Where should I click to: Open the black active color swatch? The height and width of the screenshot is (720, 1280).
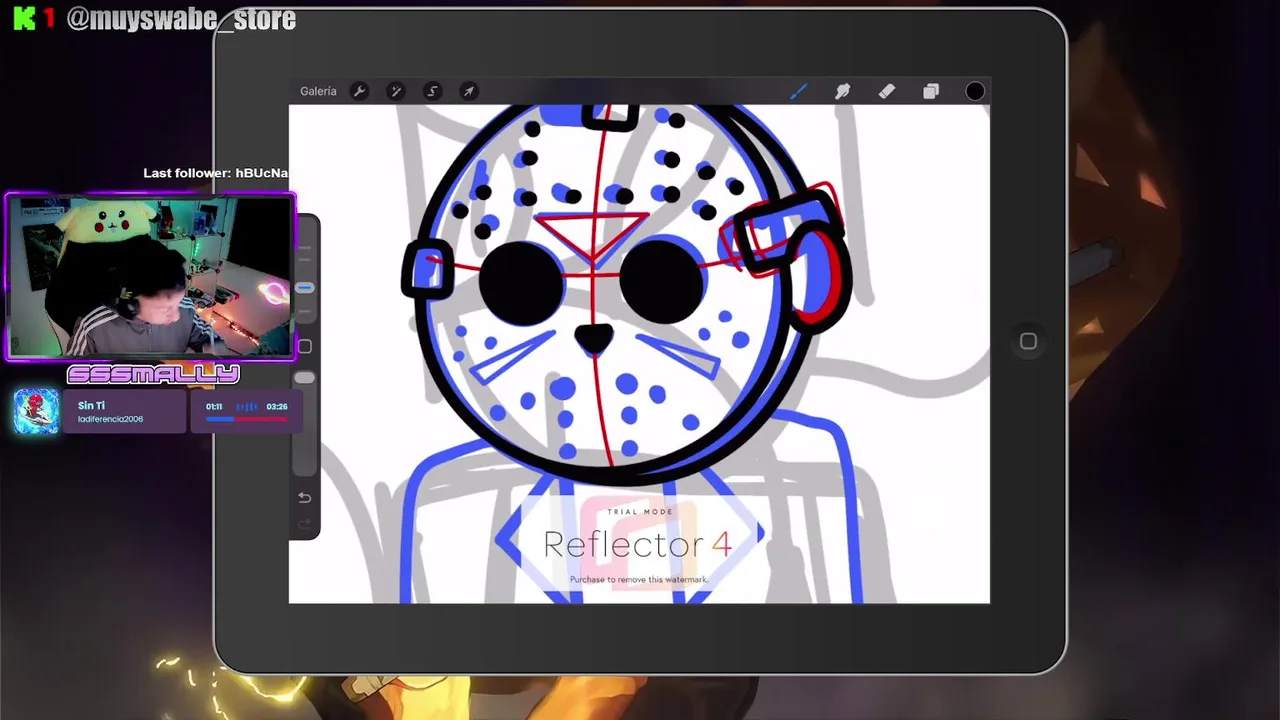pyautogui.click(x=975, y=92)
